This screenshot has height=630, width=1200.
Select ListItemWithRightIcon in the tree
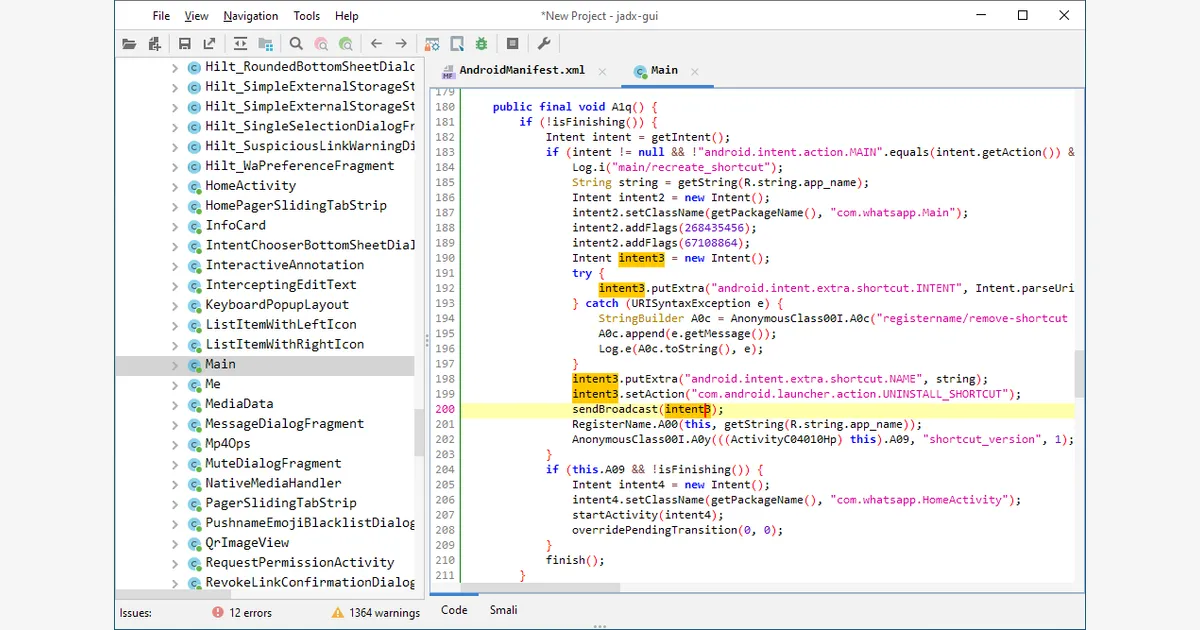coord(285,344)
